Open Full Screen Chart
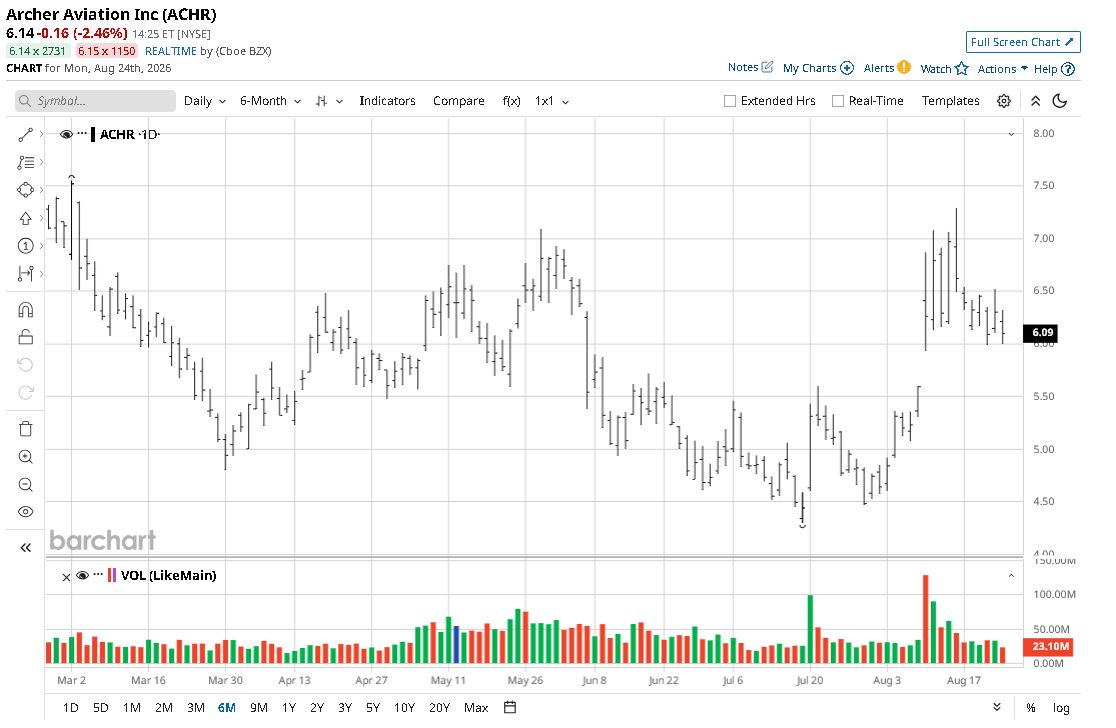 pos(1023,42)
